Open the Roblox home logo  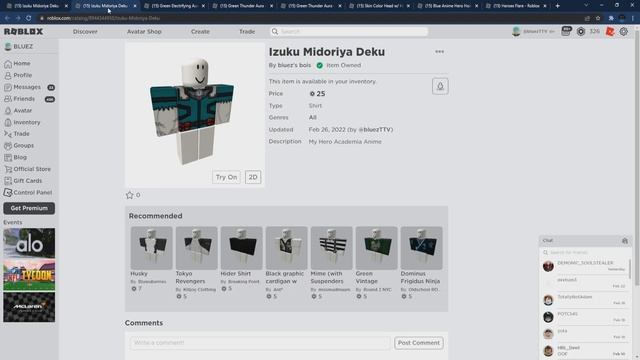[x=23, y=31]
